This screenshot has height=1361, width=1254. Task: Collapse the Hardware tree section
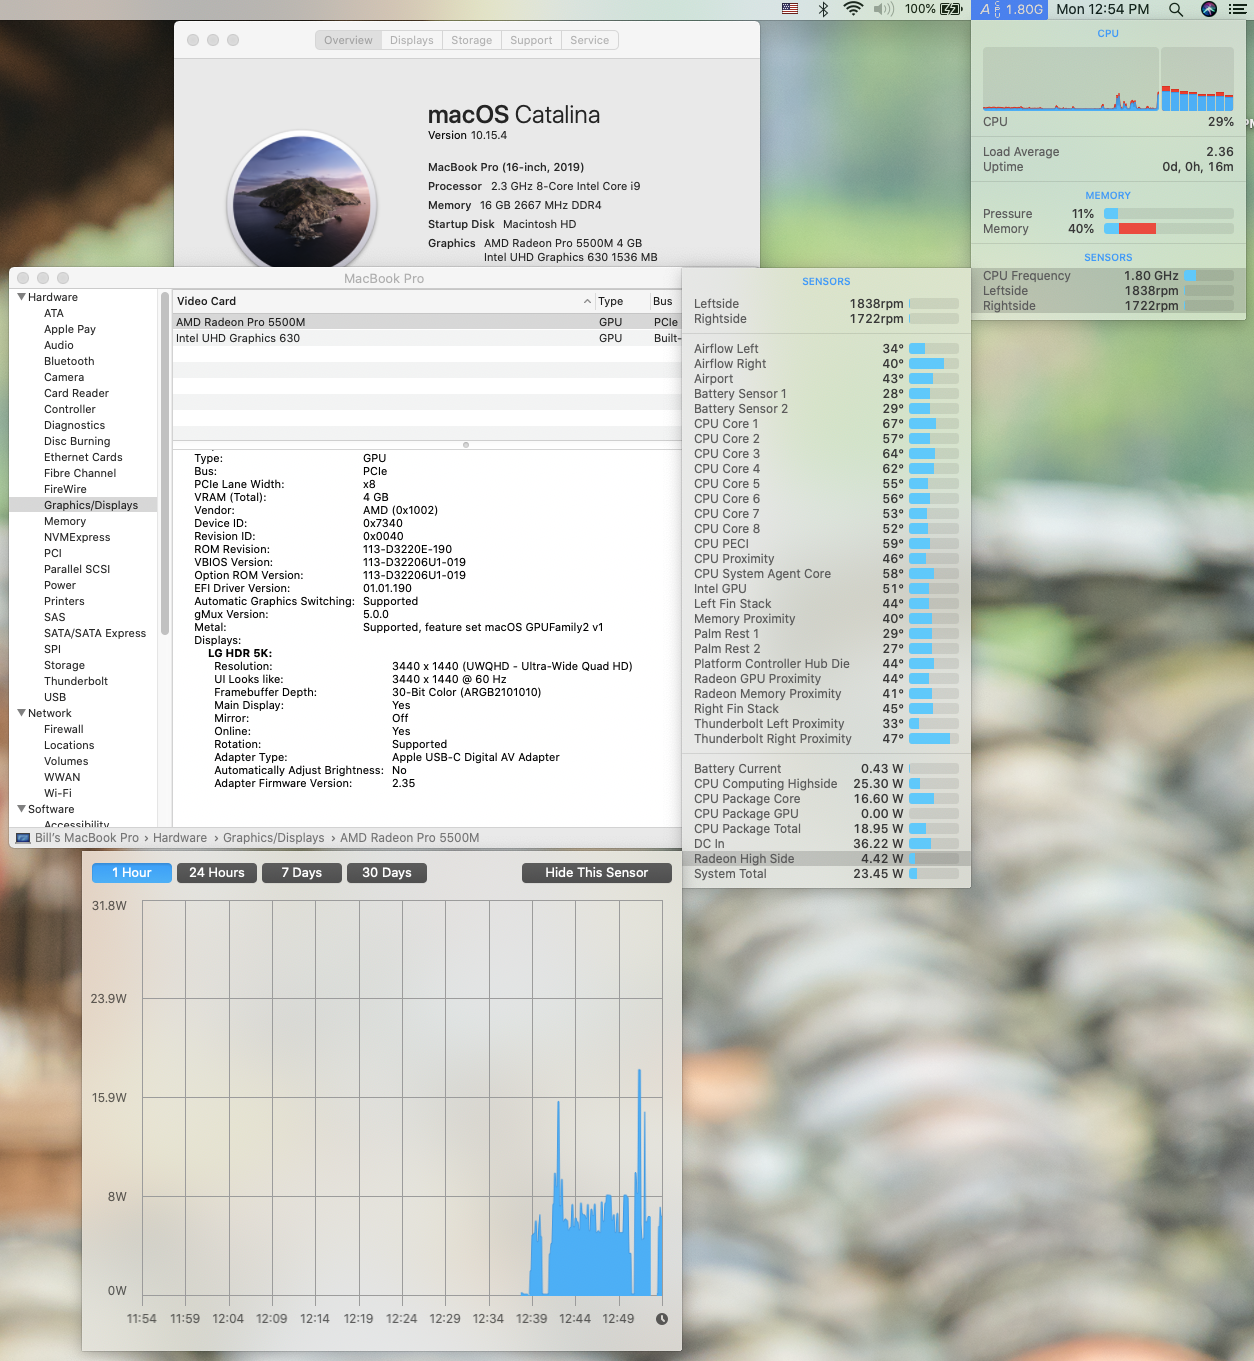coord(21,297)
